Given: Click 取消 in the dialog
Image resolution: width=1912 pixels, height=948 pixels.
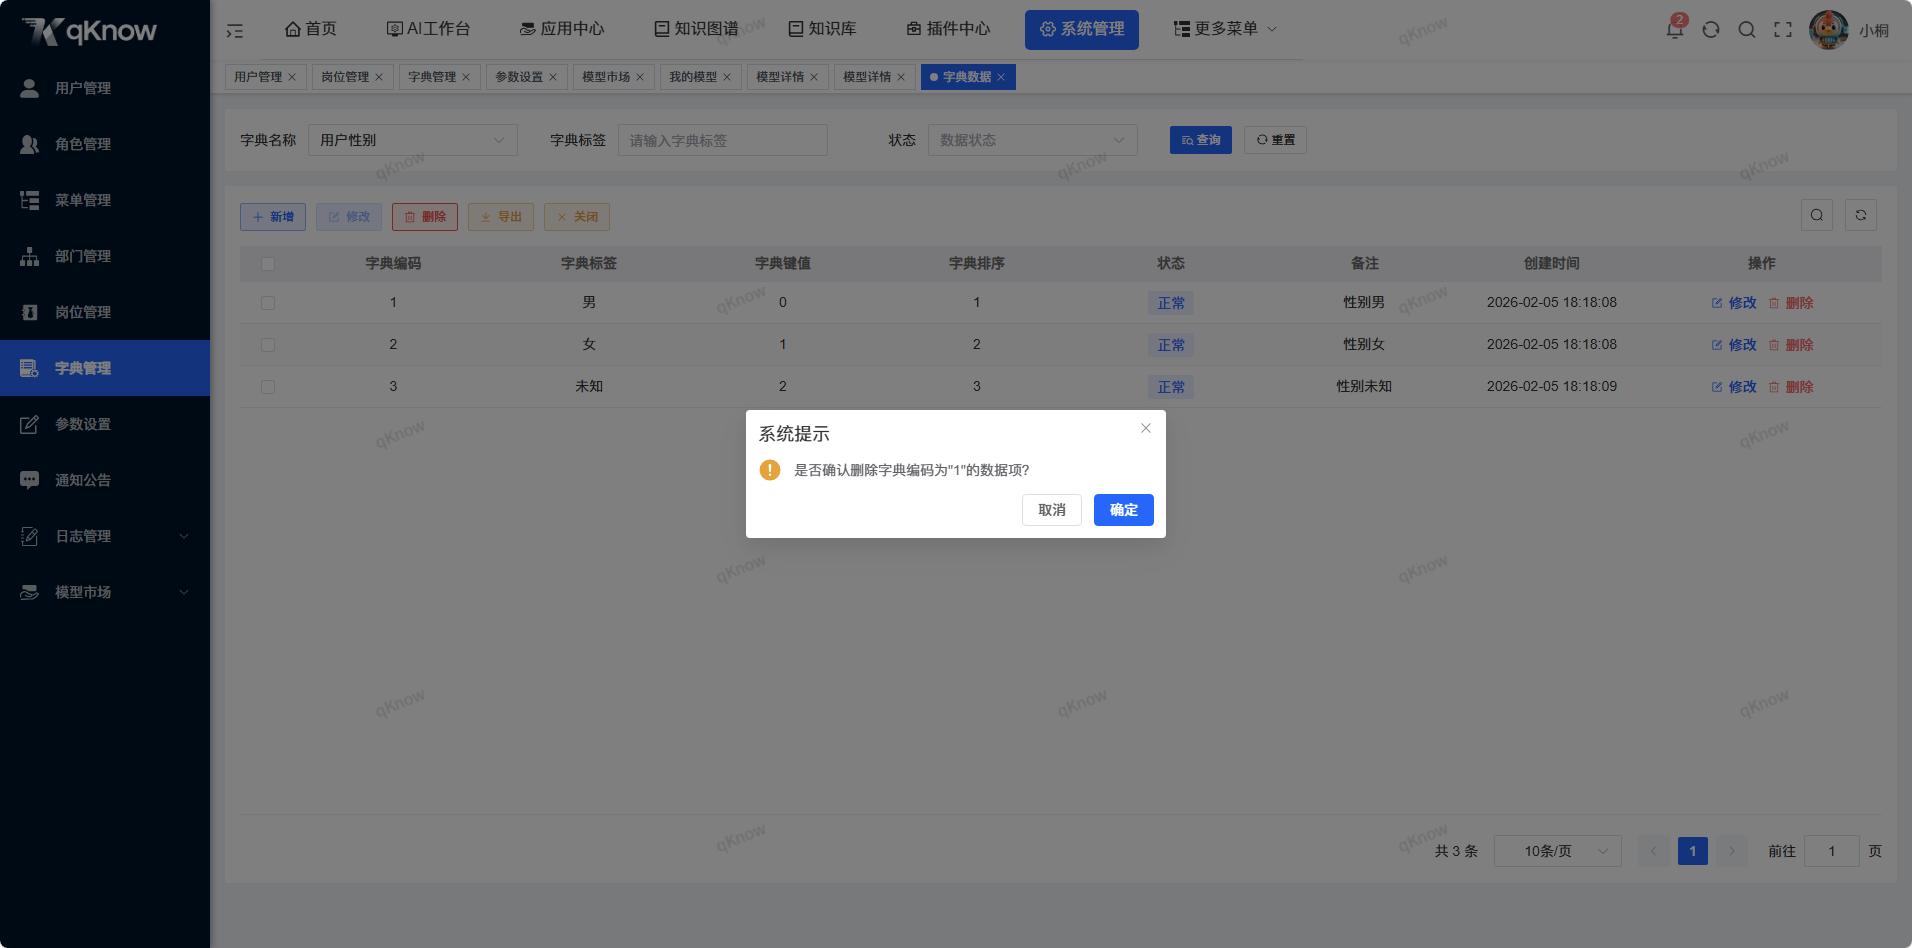Looking at the screenshot, I should pos(1052,510).
